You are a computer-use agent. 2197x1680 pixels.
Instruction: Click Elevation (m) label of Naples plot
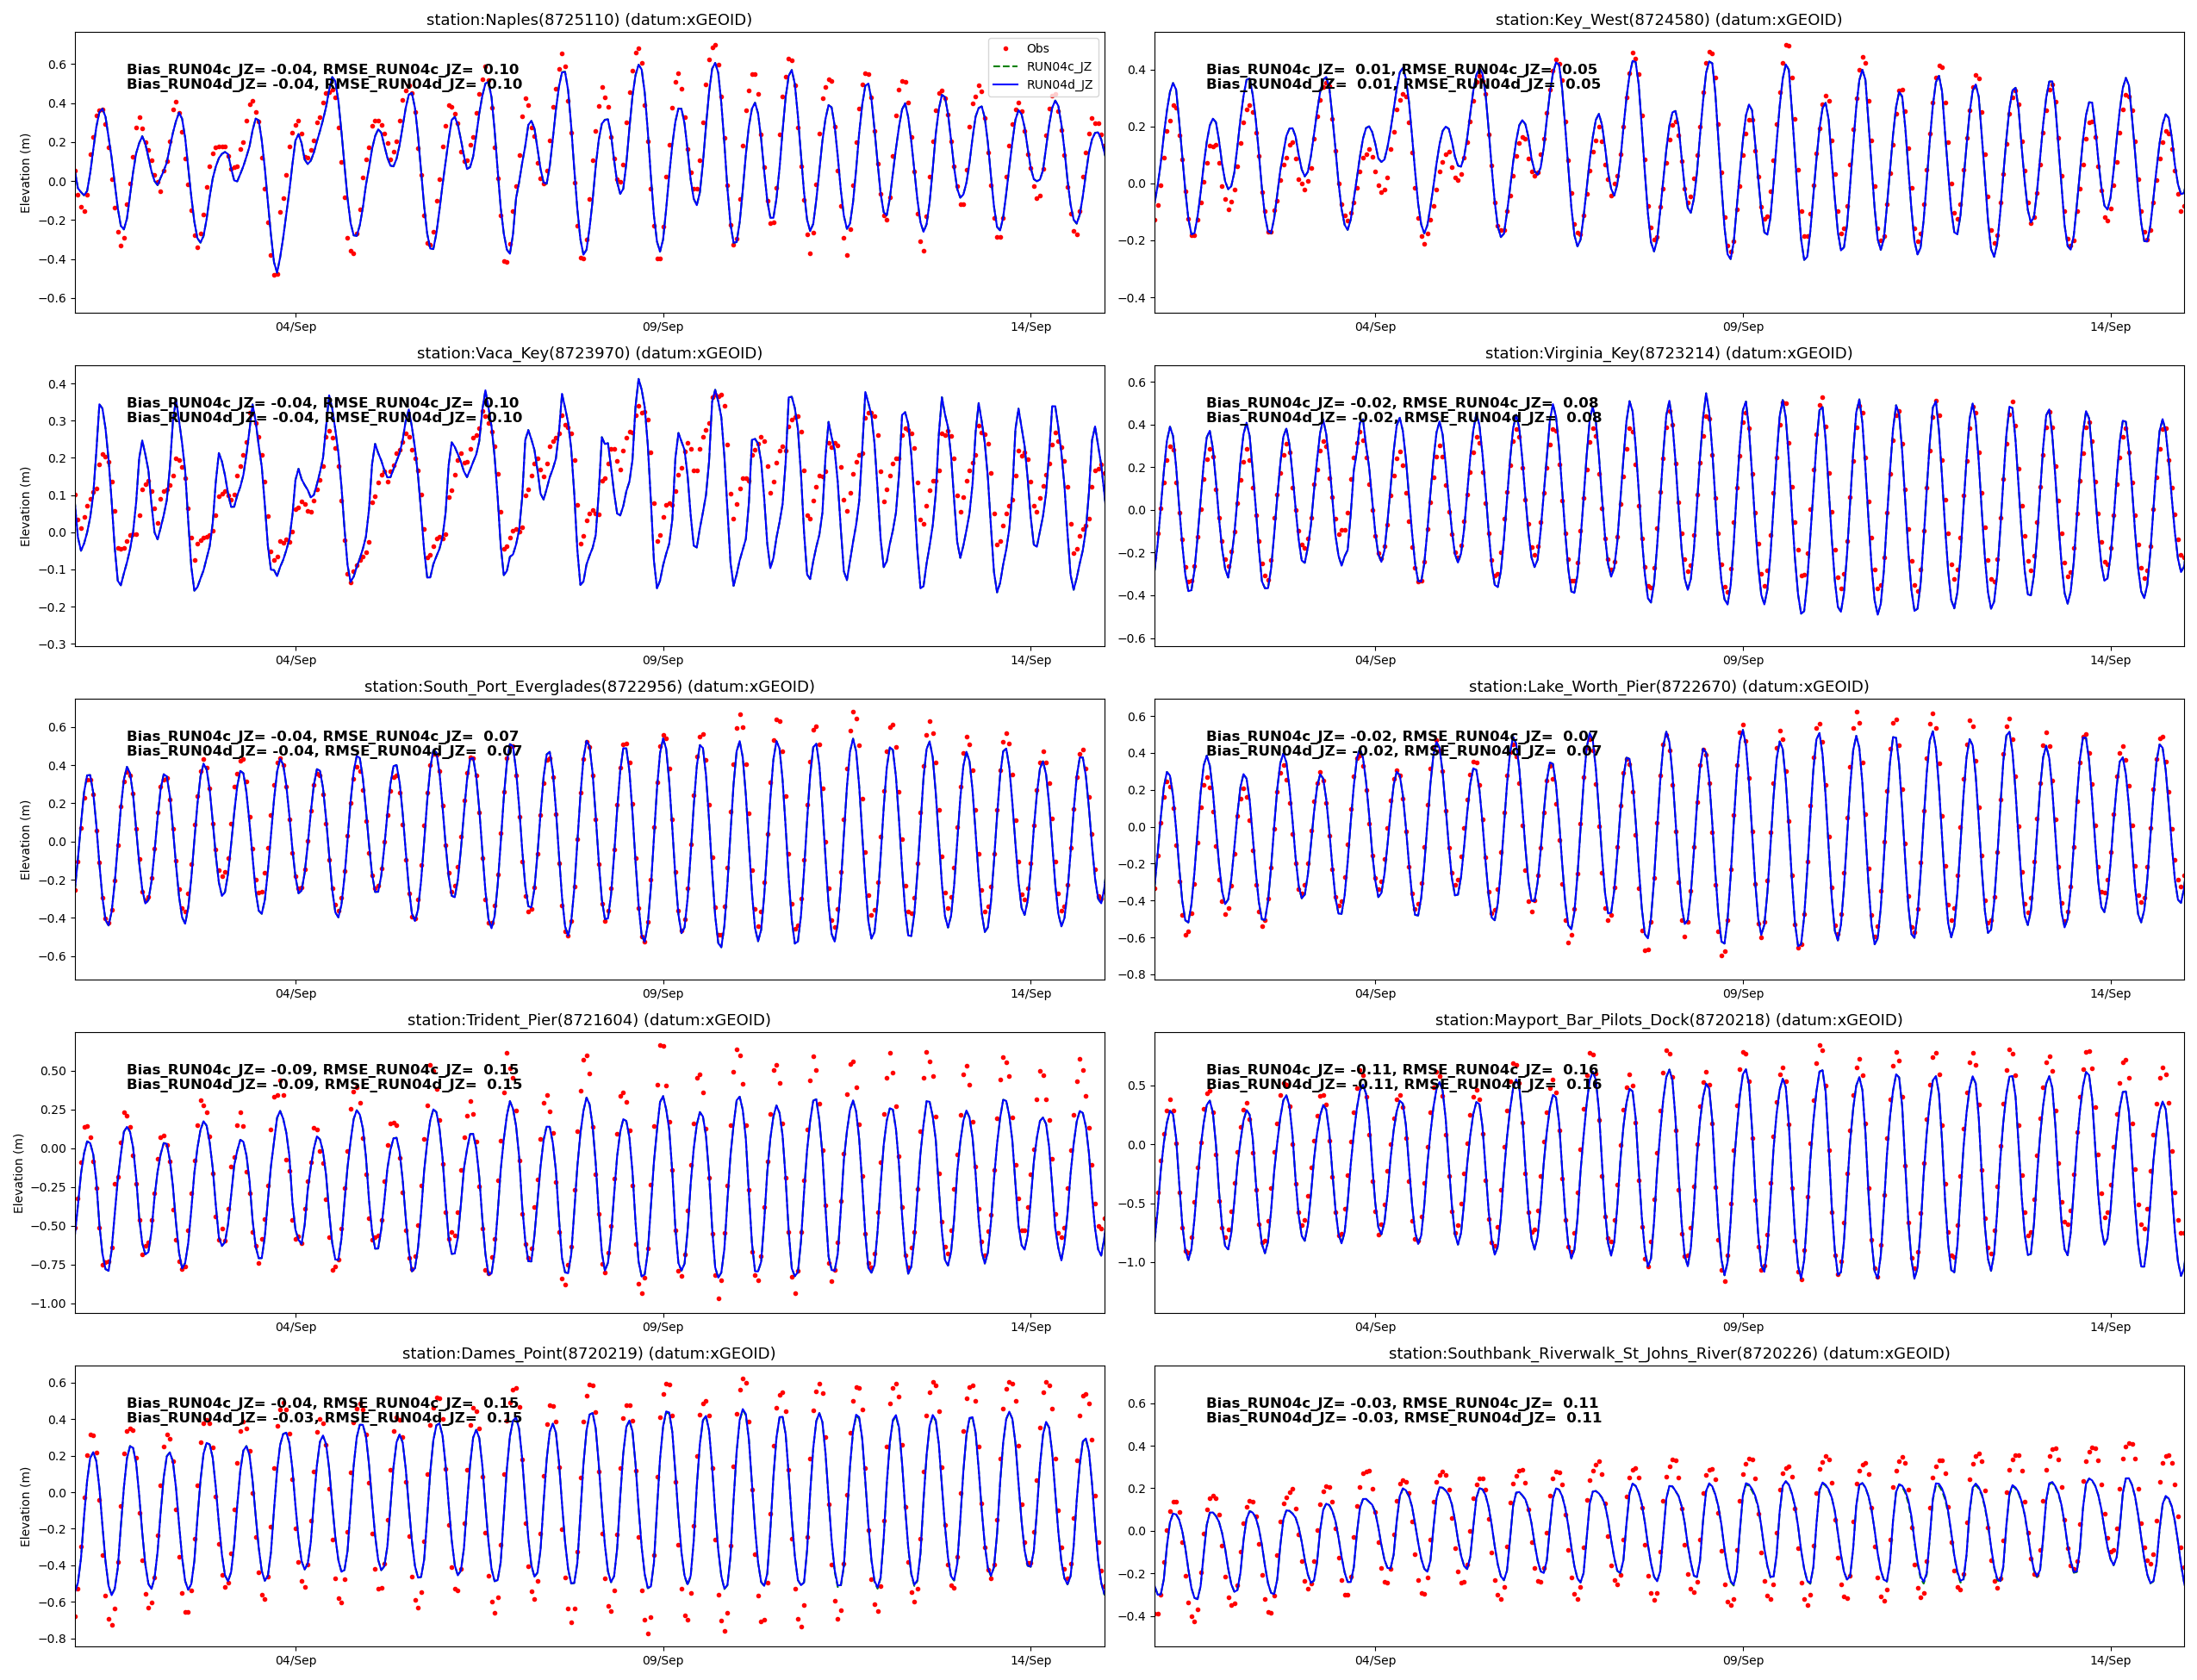click(26, 173)
